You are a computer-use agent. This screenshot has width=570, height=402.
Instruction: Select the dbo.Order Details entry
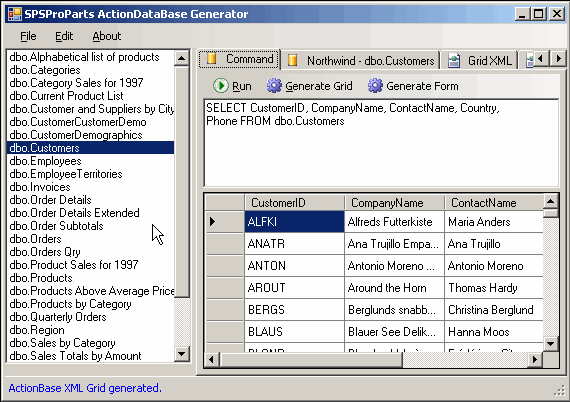tap(90, 200)
